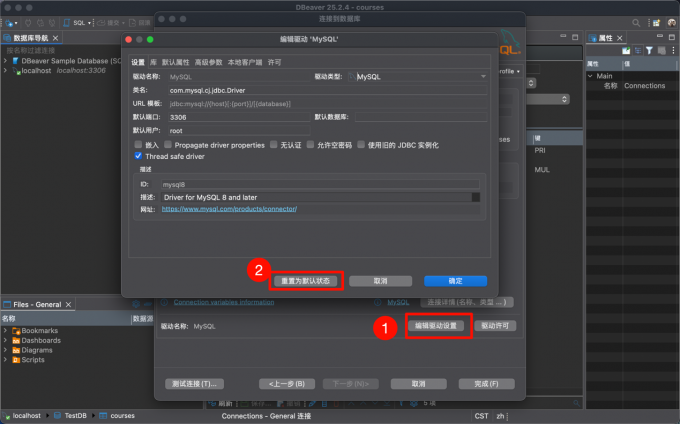Click the edit-description square button beside 描述 field

pos(476,197)
